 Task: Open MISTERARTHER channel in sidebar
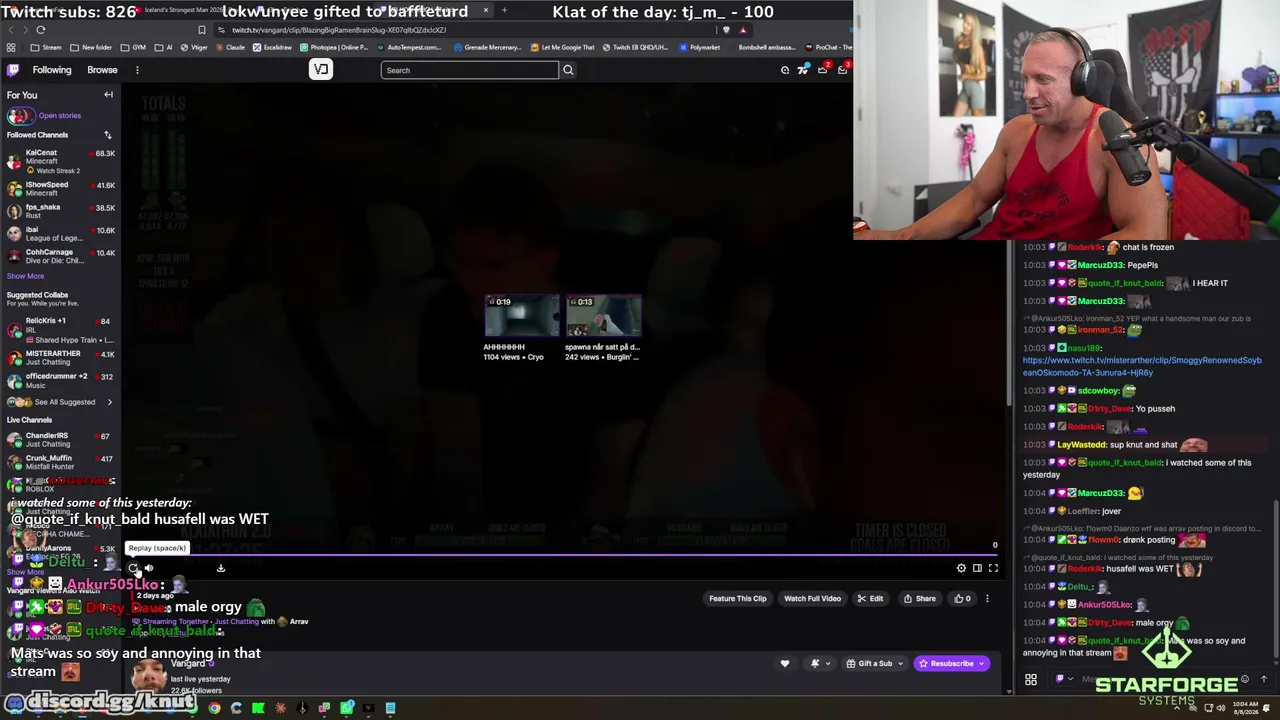point(60,357)
